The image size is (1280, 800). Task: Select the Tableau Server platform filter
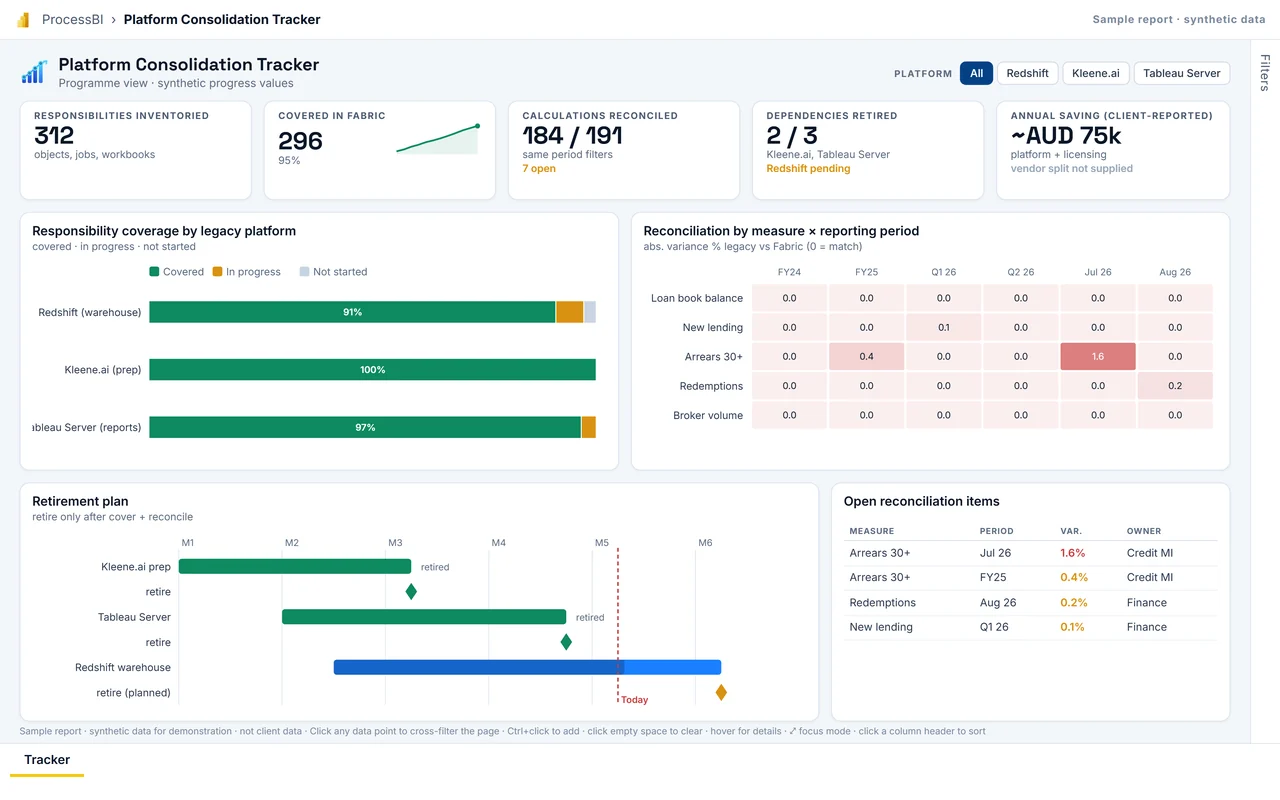[x=1181, y=73]
